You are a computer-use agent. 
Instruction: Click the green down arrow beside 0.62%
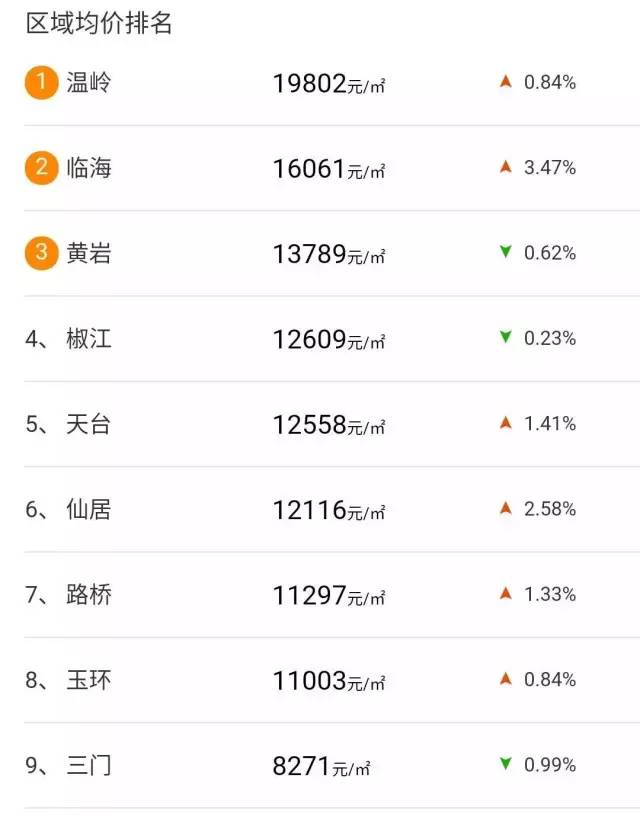pos(506,253)
